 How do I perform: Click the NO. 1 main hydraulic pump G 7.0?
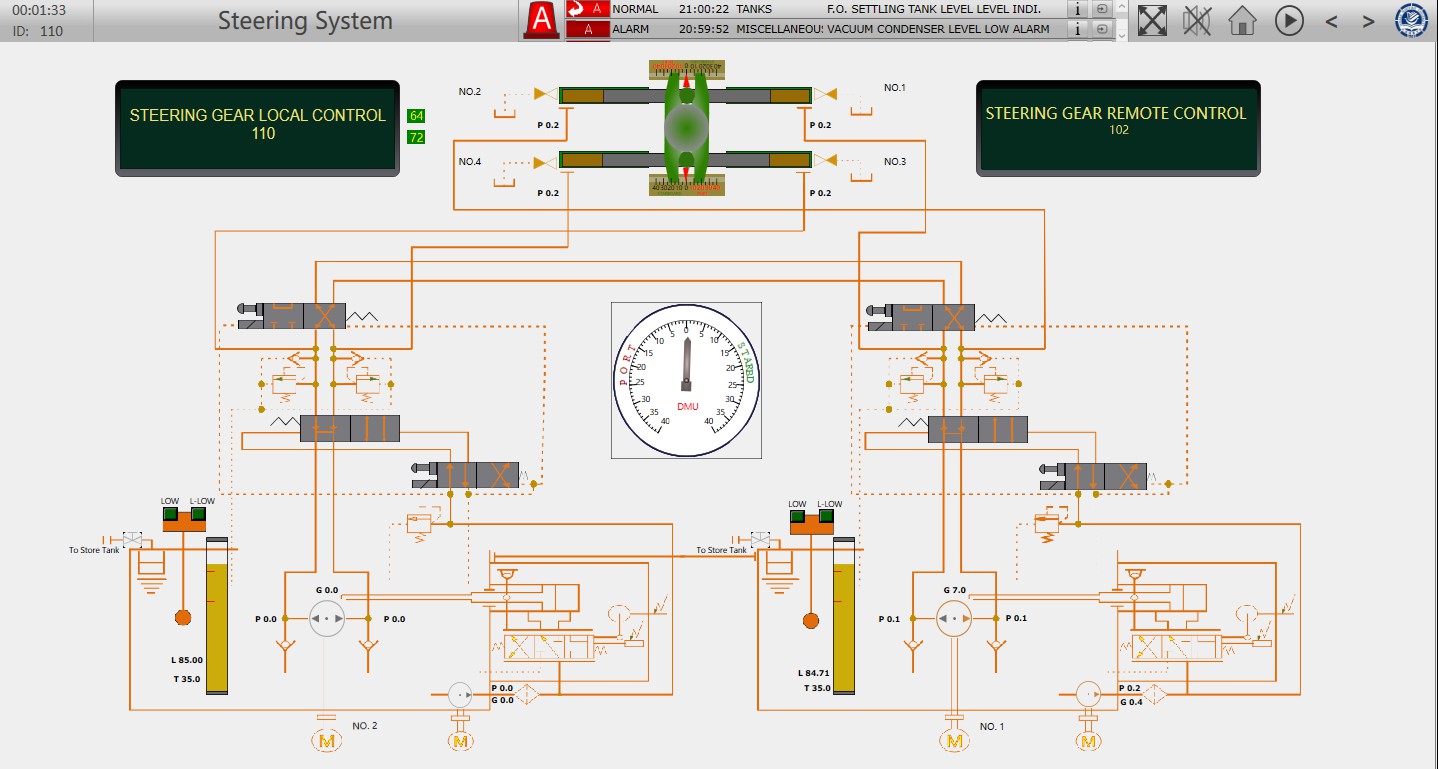point(954,619)
